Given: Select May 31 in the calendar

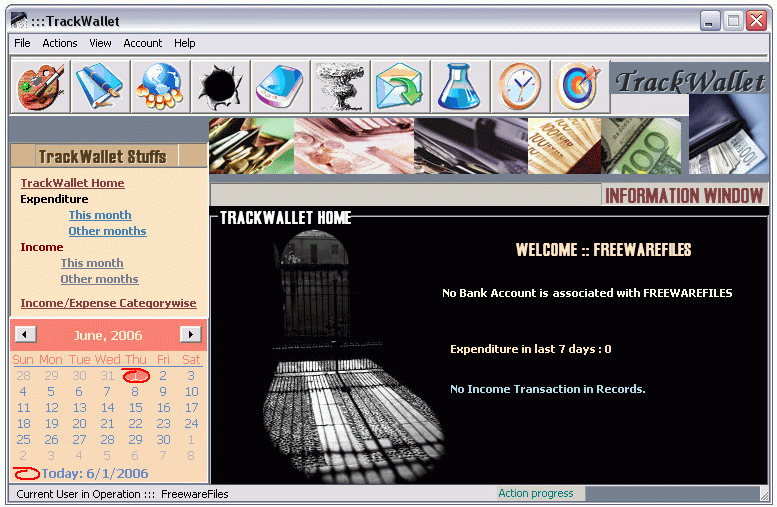Looking at the screenshot, I should click(108, 376).
